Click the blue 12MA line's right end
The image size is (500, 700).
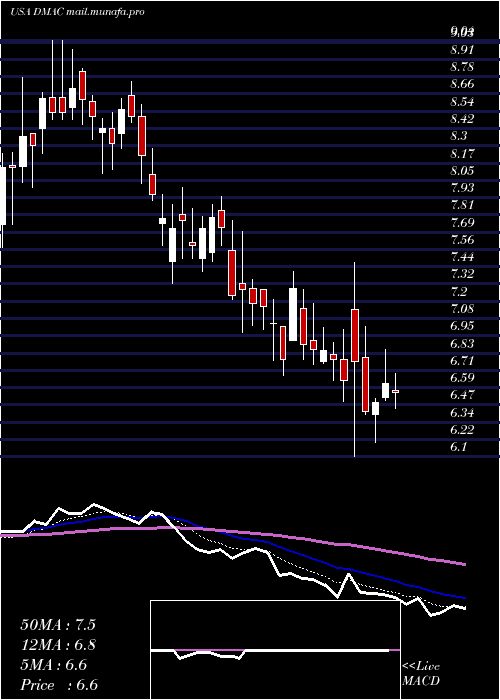[x=464, y=597]
